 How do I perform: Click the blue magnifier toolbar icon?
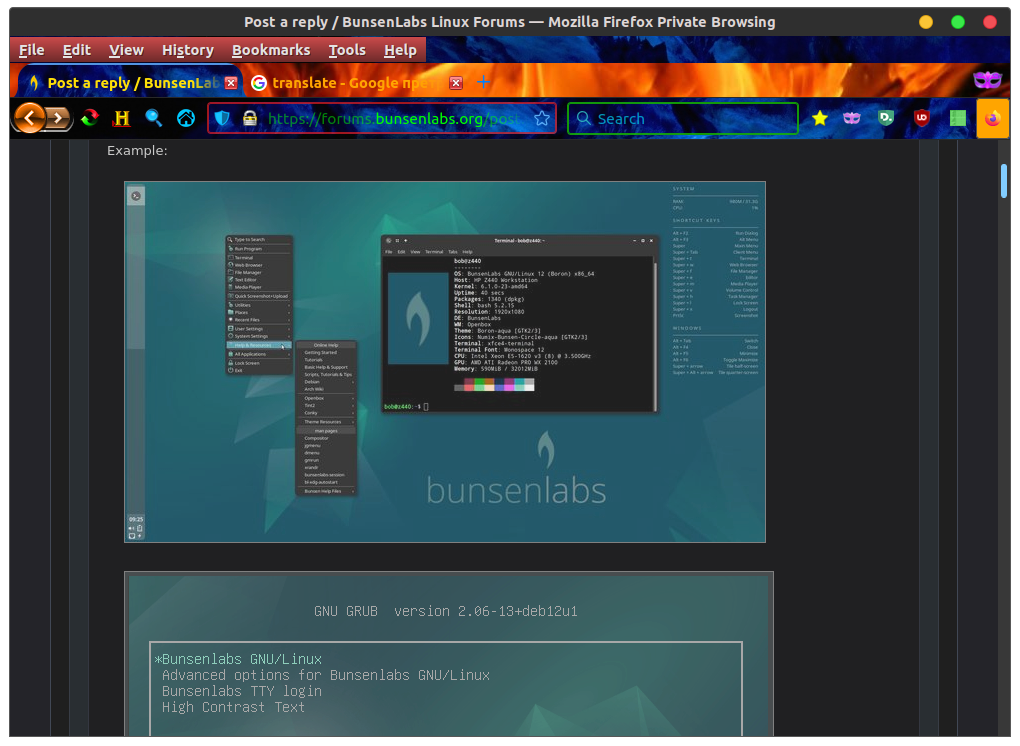(154, 118)
